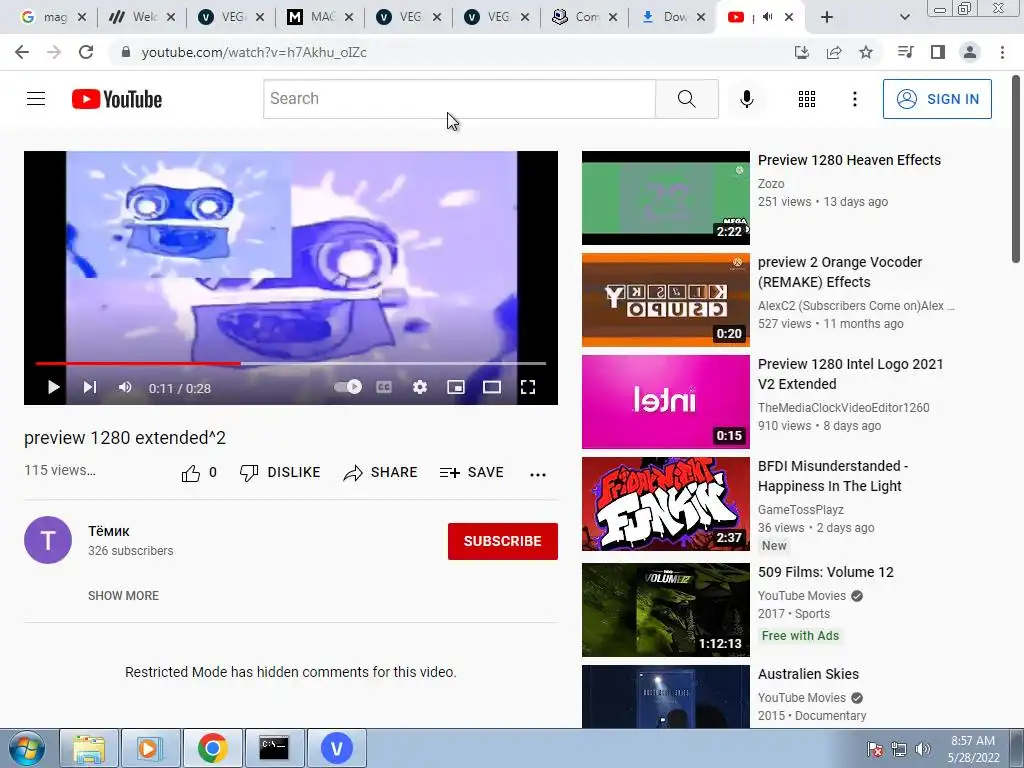Open the tab search dropdown arrow
This screenshot has width=1024, height=768.
(x=904, y=17)
